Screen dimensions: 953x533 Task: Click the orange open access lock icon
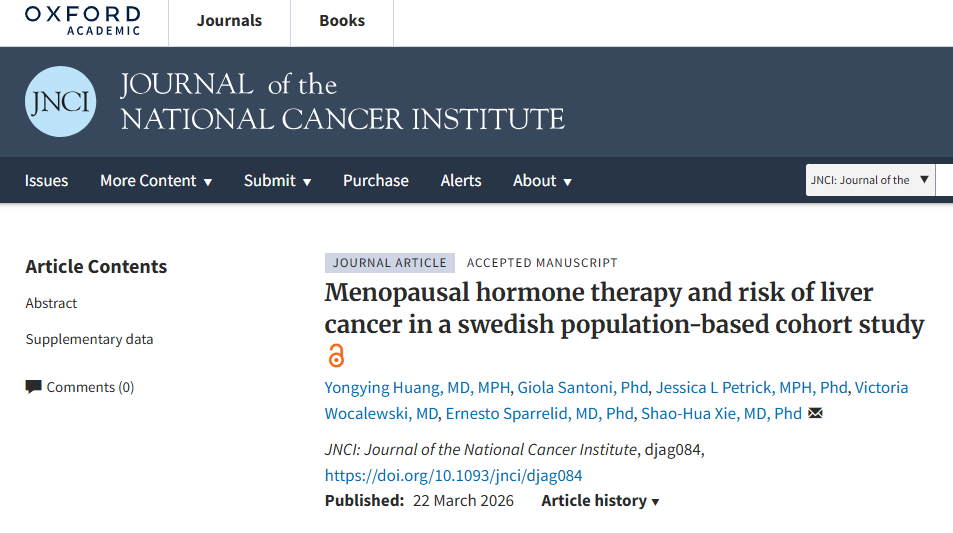336,355
